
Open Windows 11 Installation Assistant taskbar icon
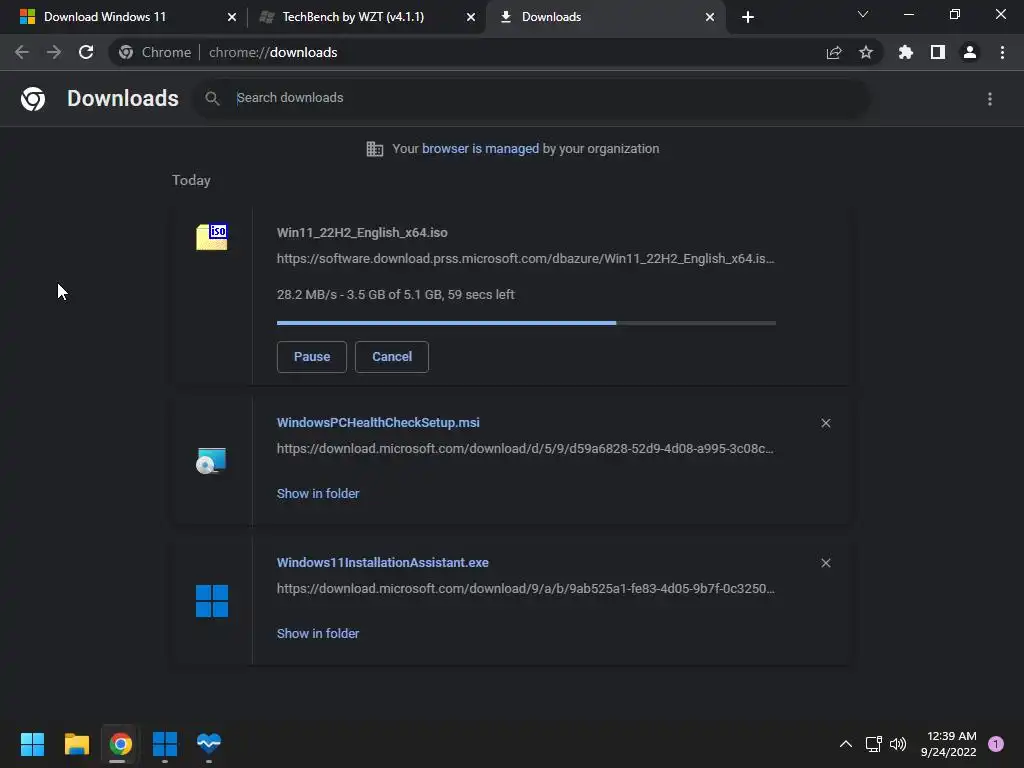165,744
